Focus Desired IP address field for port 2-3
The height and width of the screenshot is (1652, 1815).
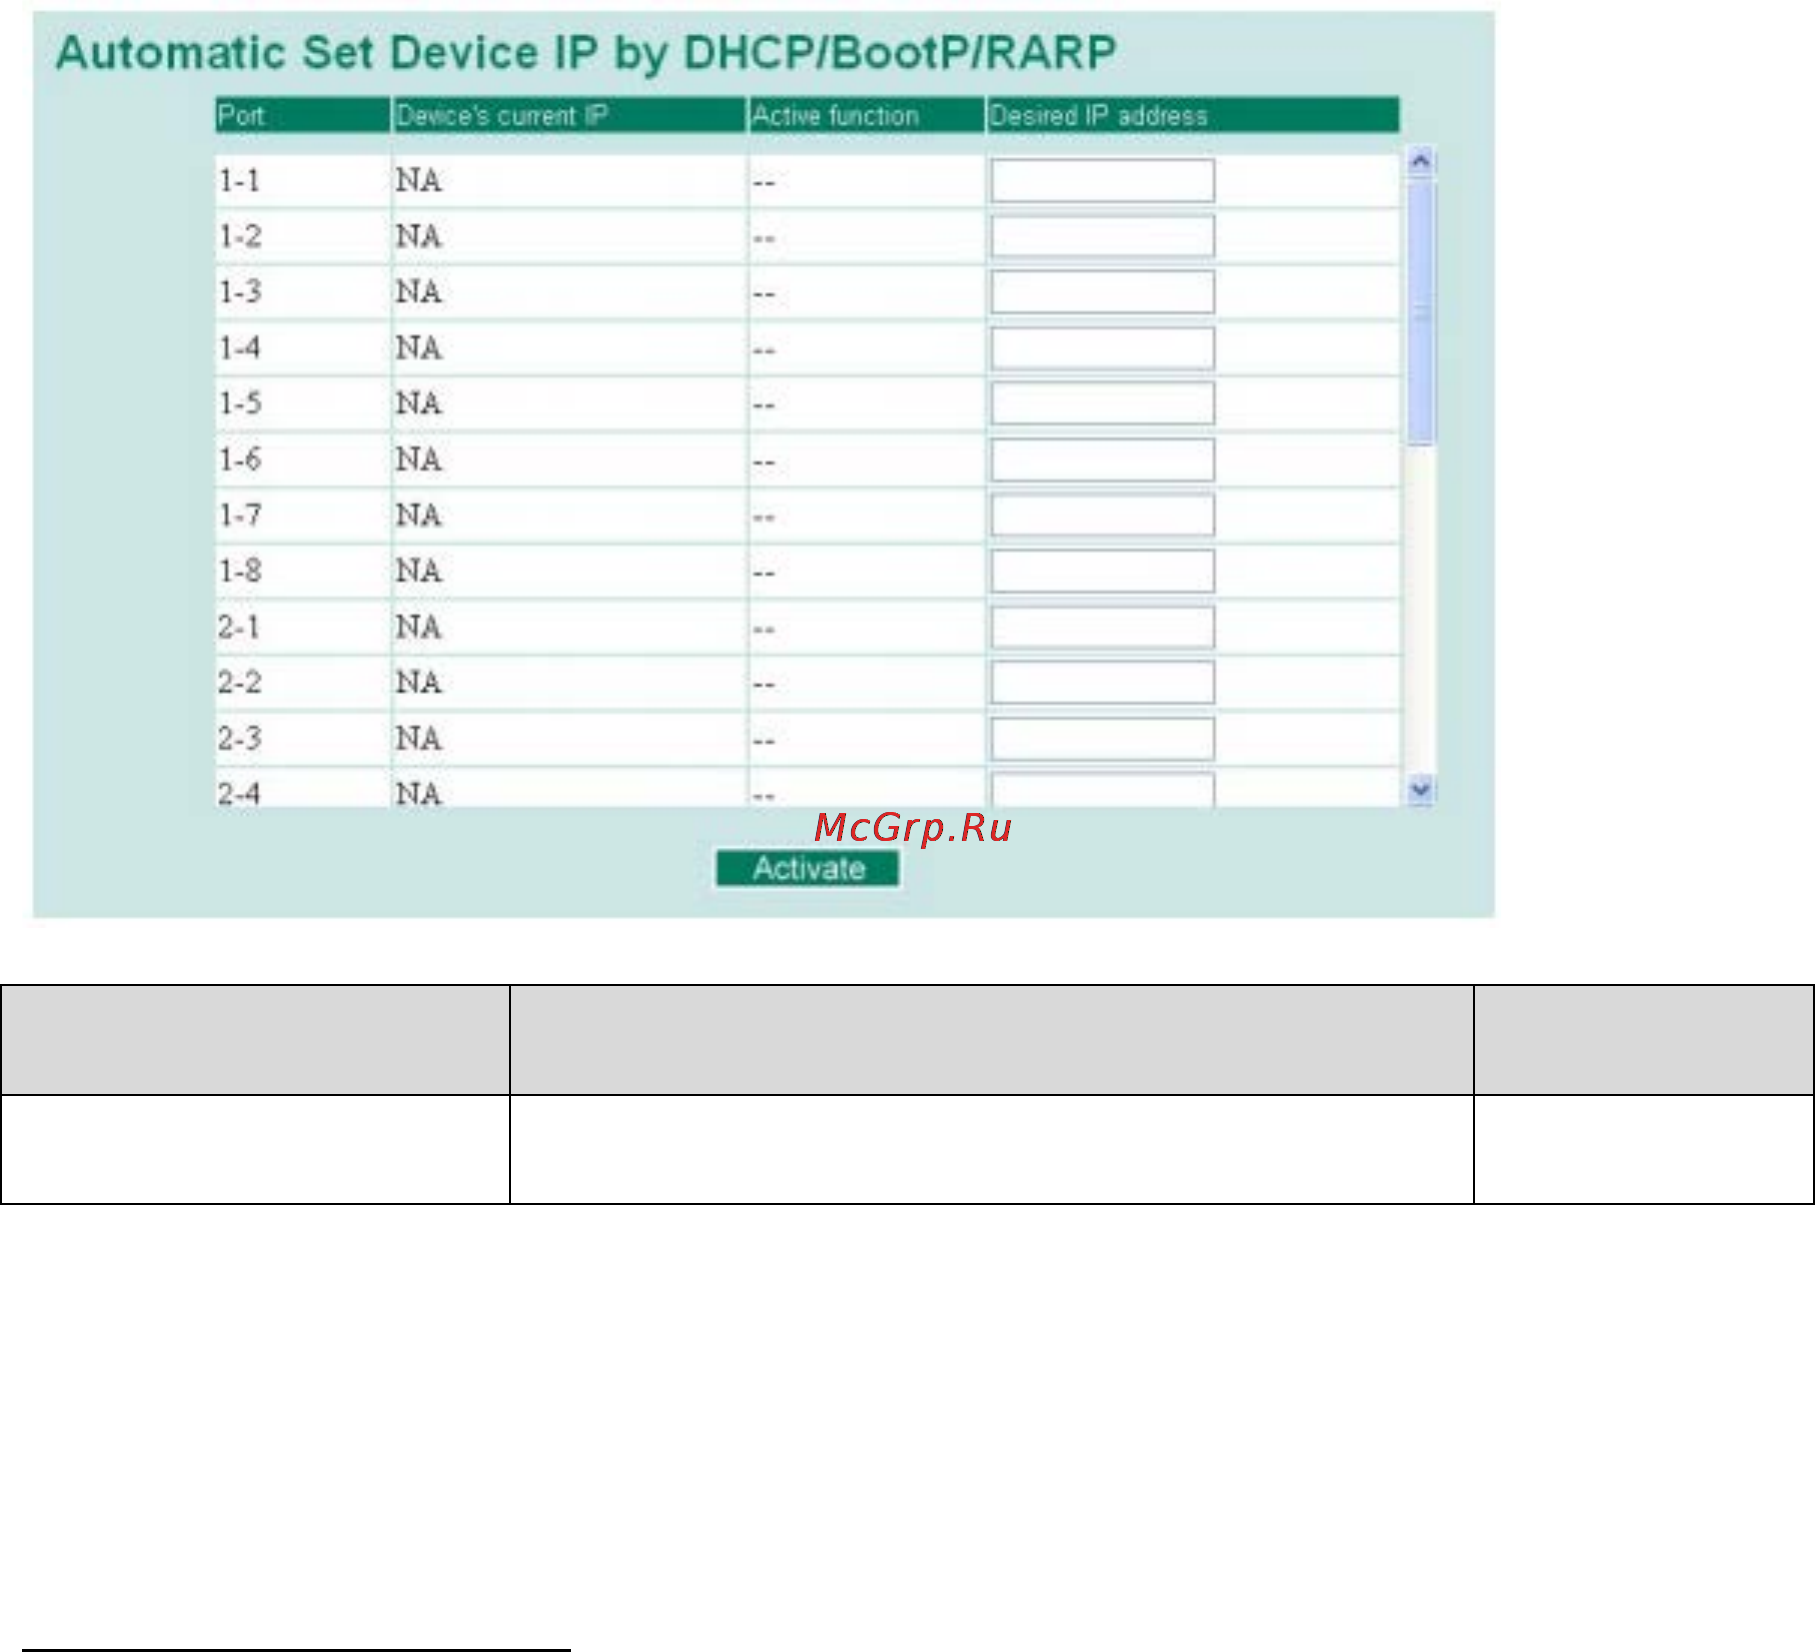1102,739
